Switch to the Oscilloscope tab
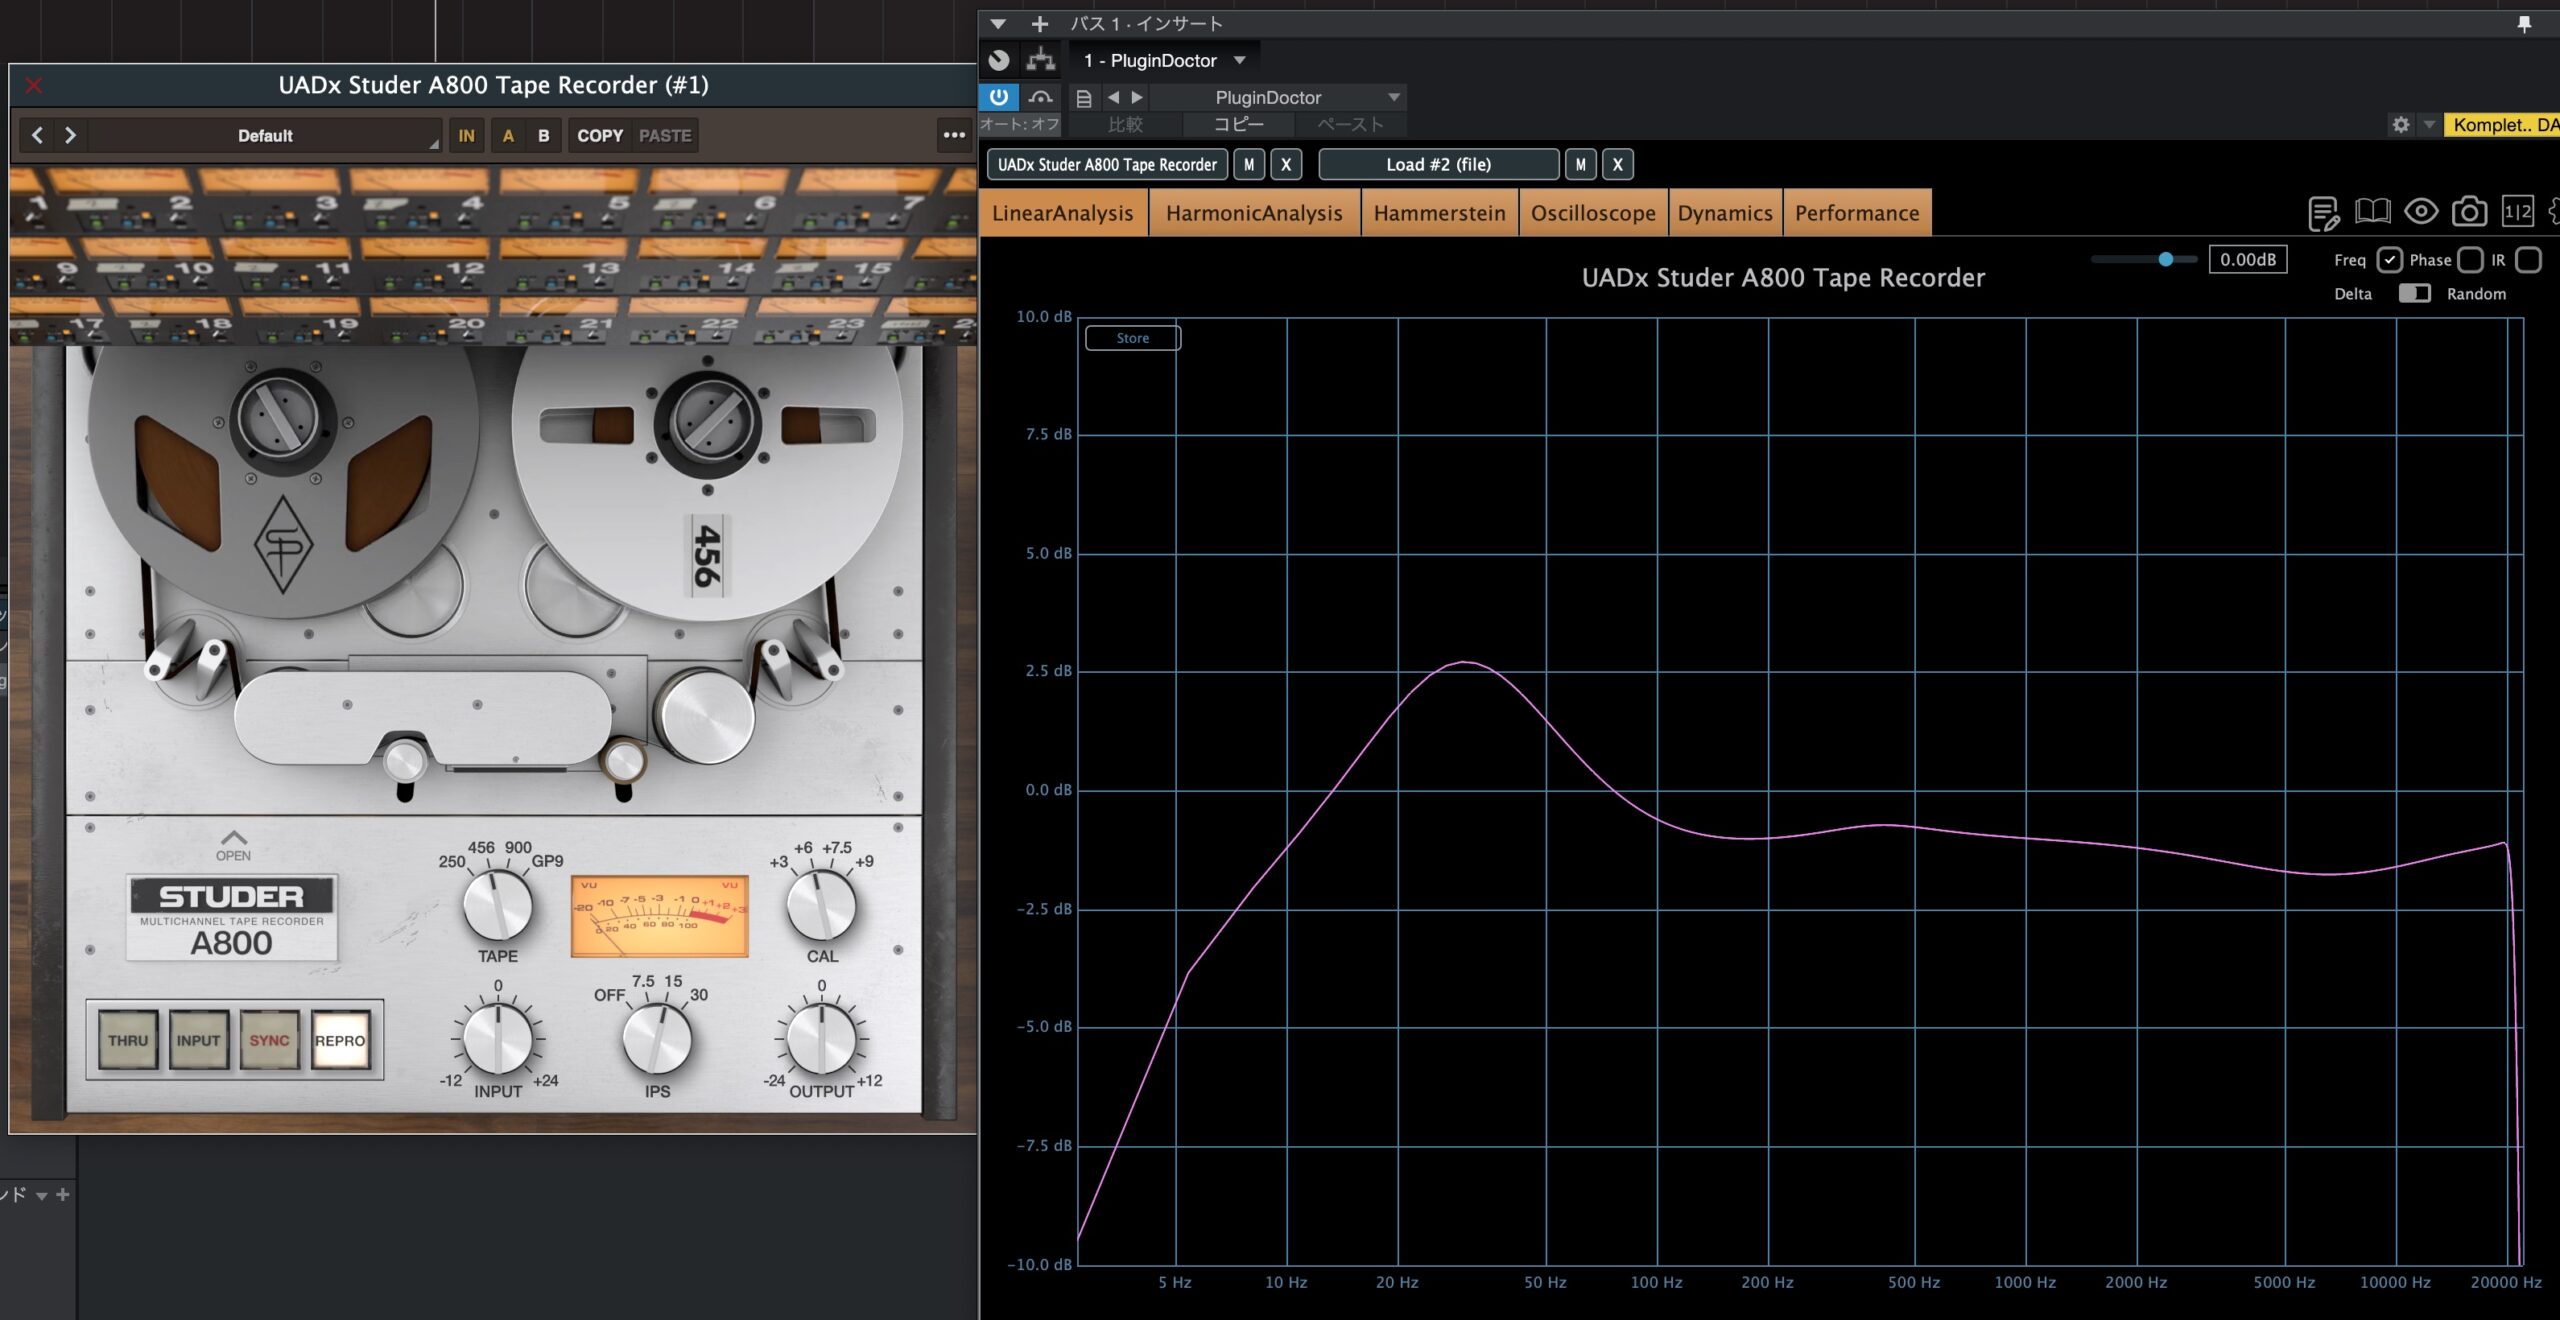The image size is (2560, 1320). pos(1592,213)
